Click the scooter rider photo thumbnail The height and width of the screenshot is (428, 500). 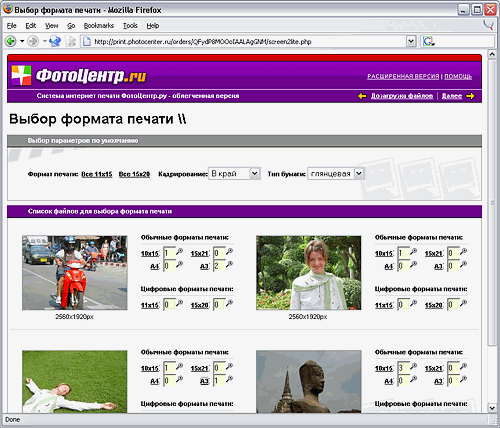coord(75,273)
